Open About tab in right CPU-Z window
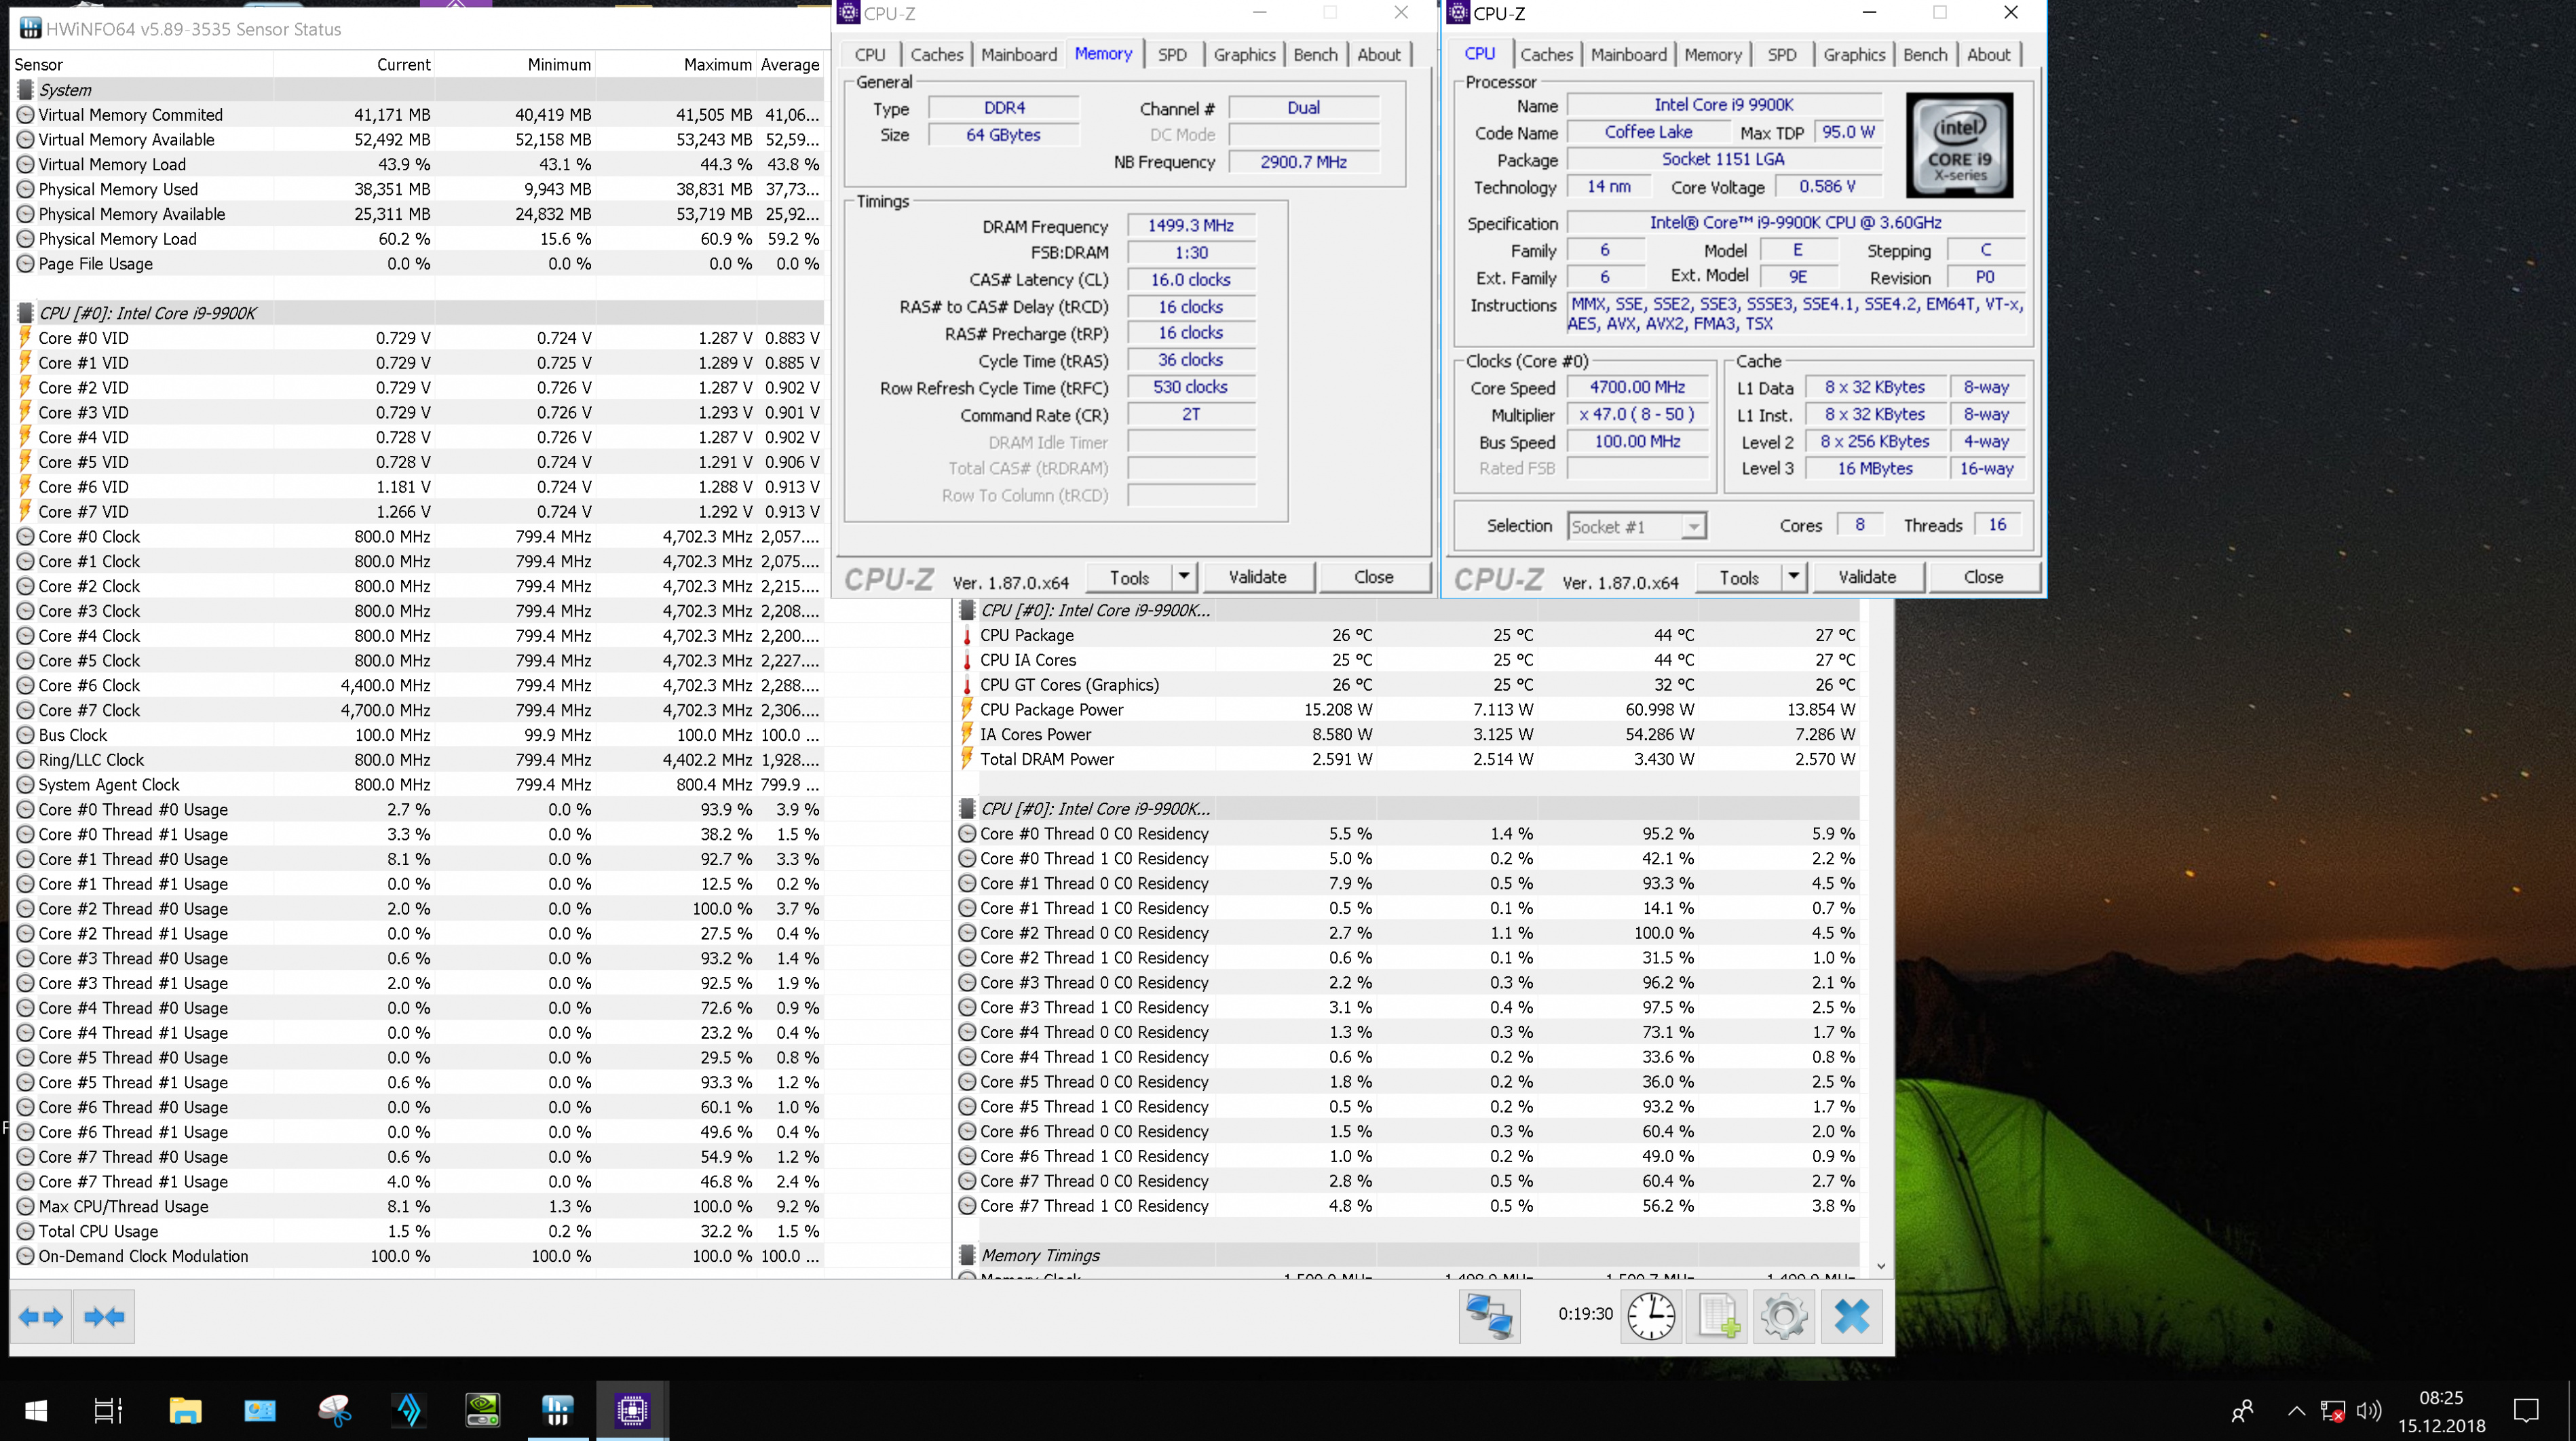The height and width of the screenshot is (1441, 2576). [x=1988, y=55]
